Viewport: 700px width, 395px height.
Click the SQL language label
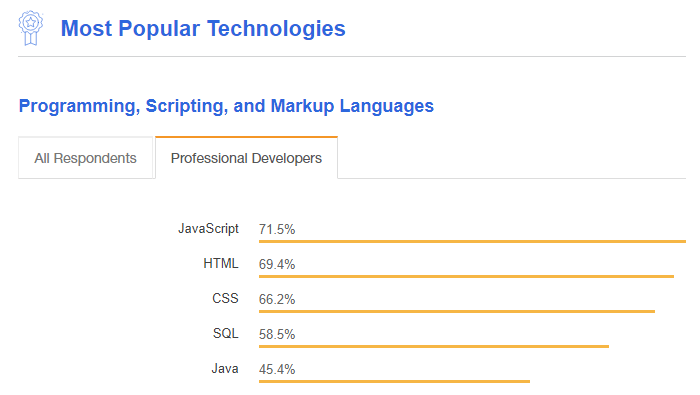click(225, 333)
